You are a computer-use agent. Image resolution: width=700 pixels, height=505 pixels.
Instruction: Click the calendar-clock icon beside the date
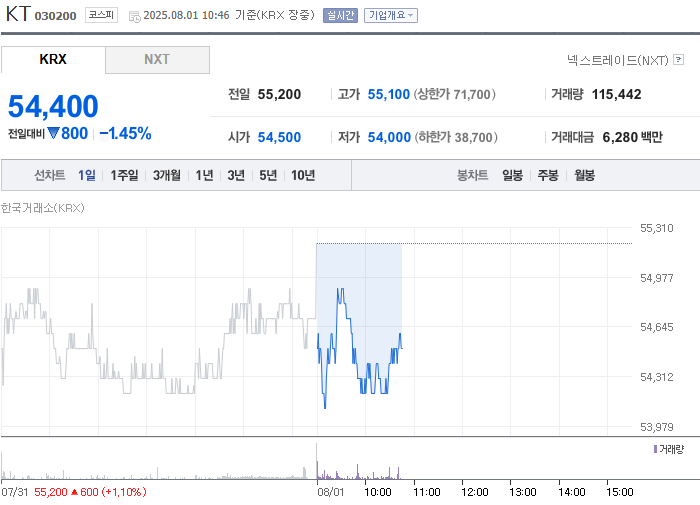134,17
